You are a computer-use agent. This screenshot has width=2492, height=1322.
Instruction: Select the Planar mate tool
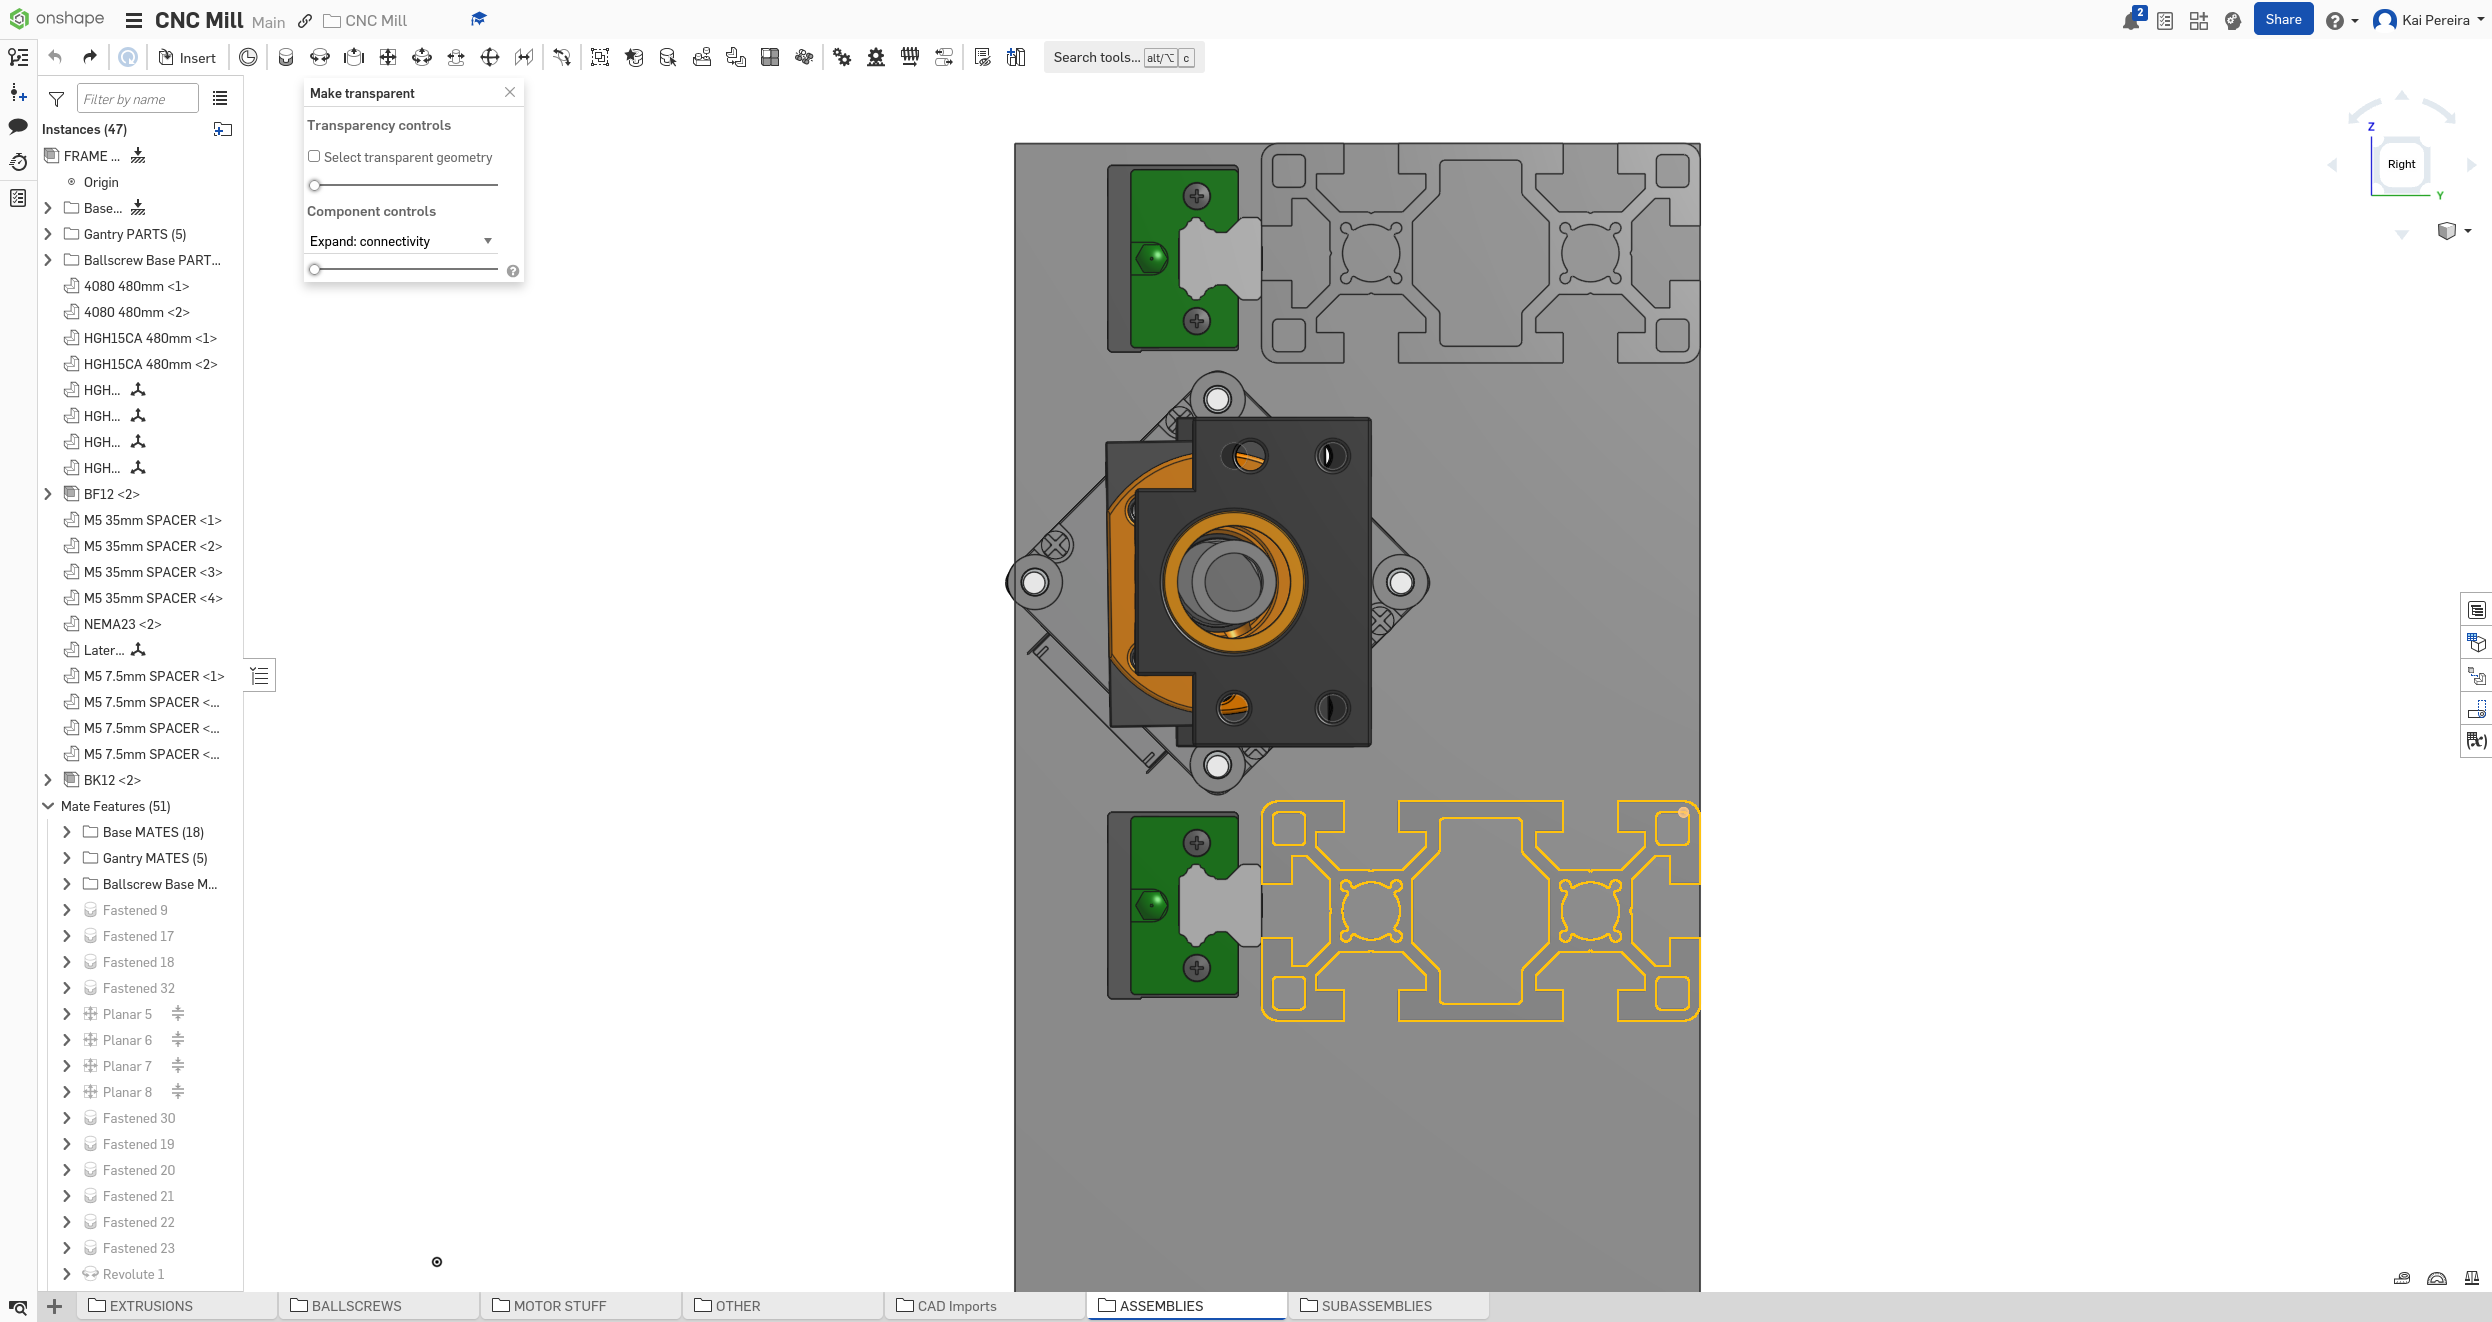click(388, 58)
